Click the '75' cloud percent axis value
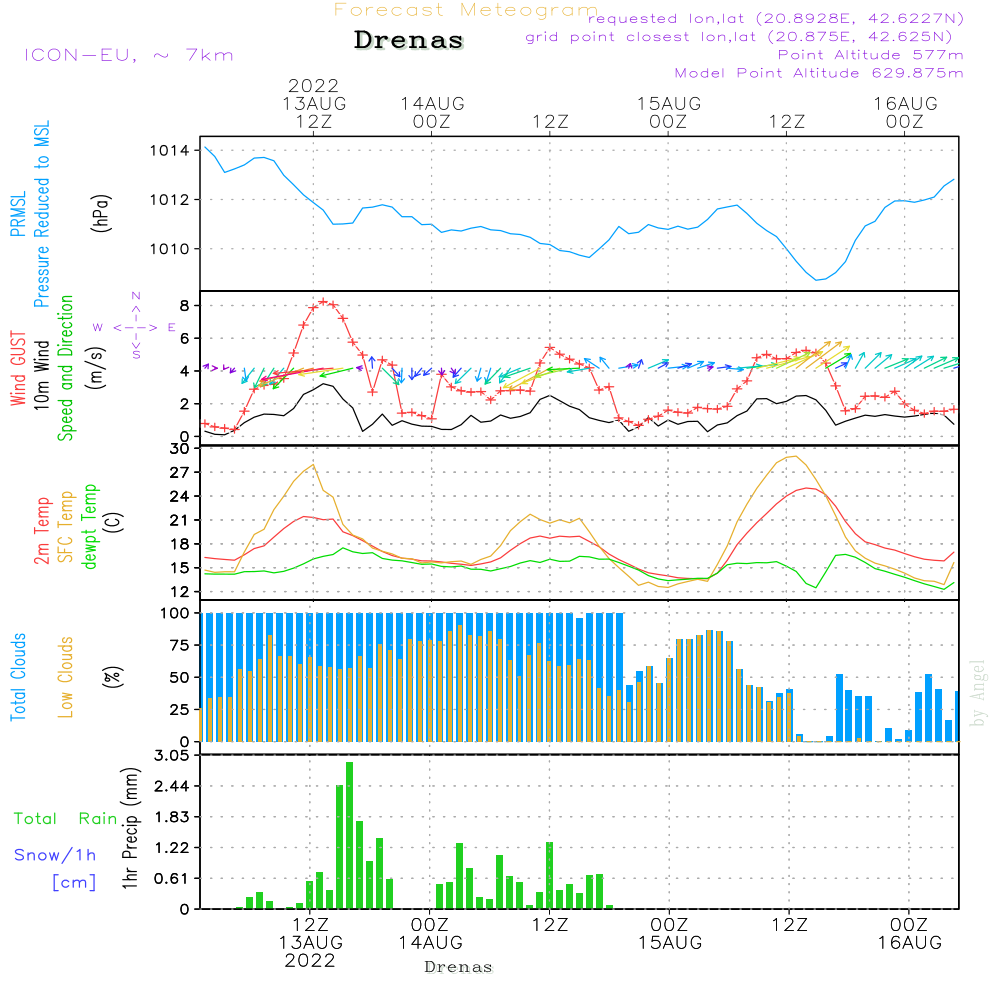 tap(180, 645)
